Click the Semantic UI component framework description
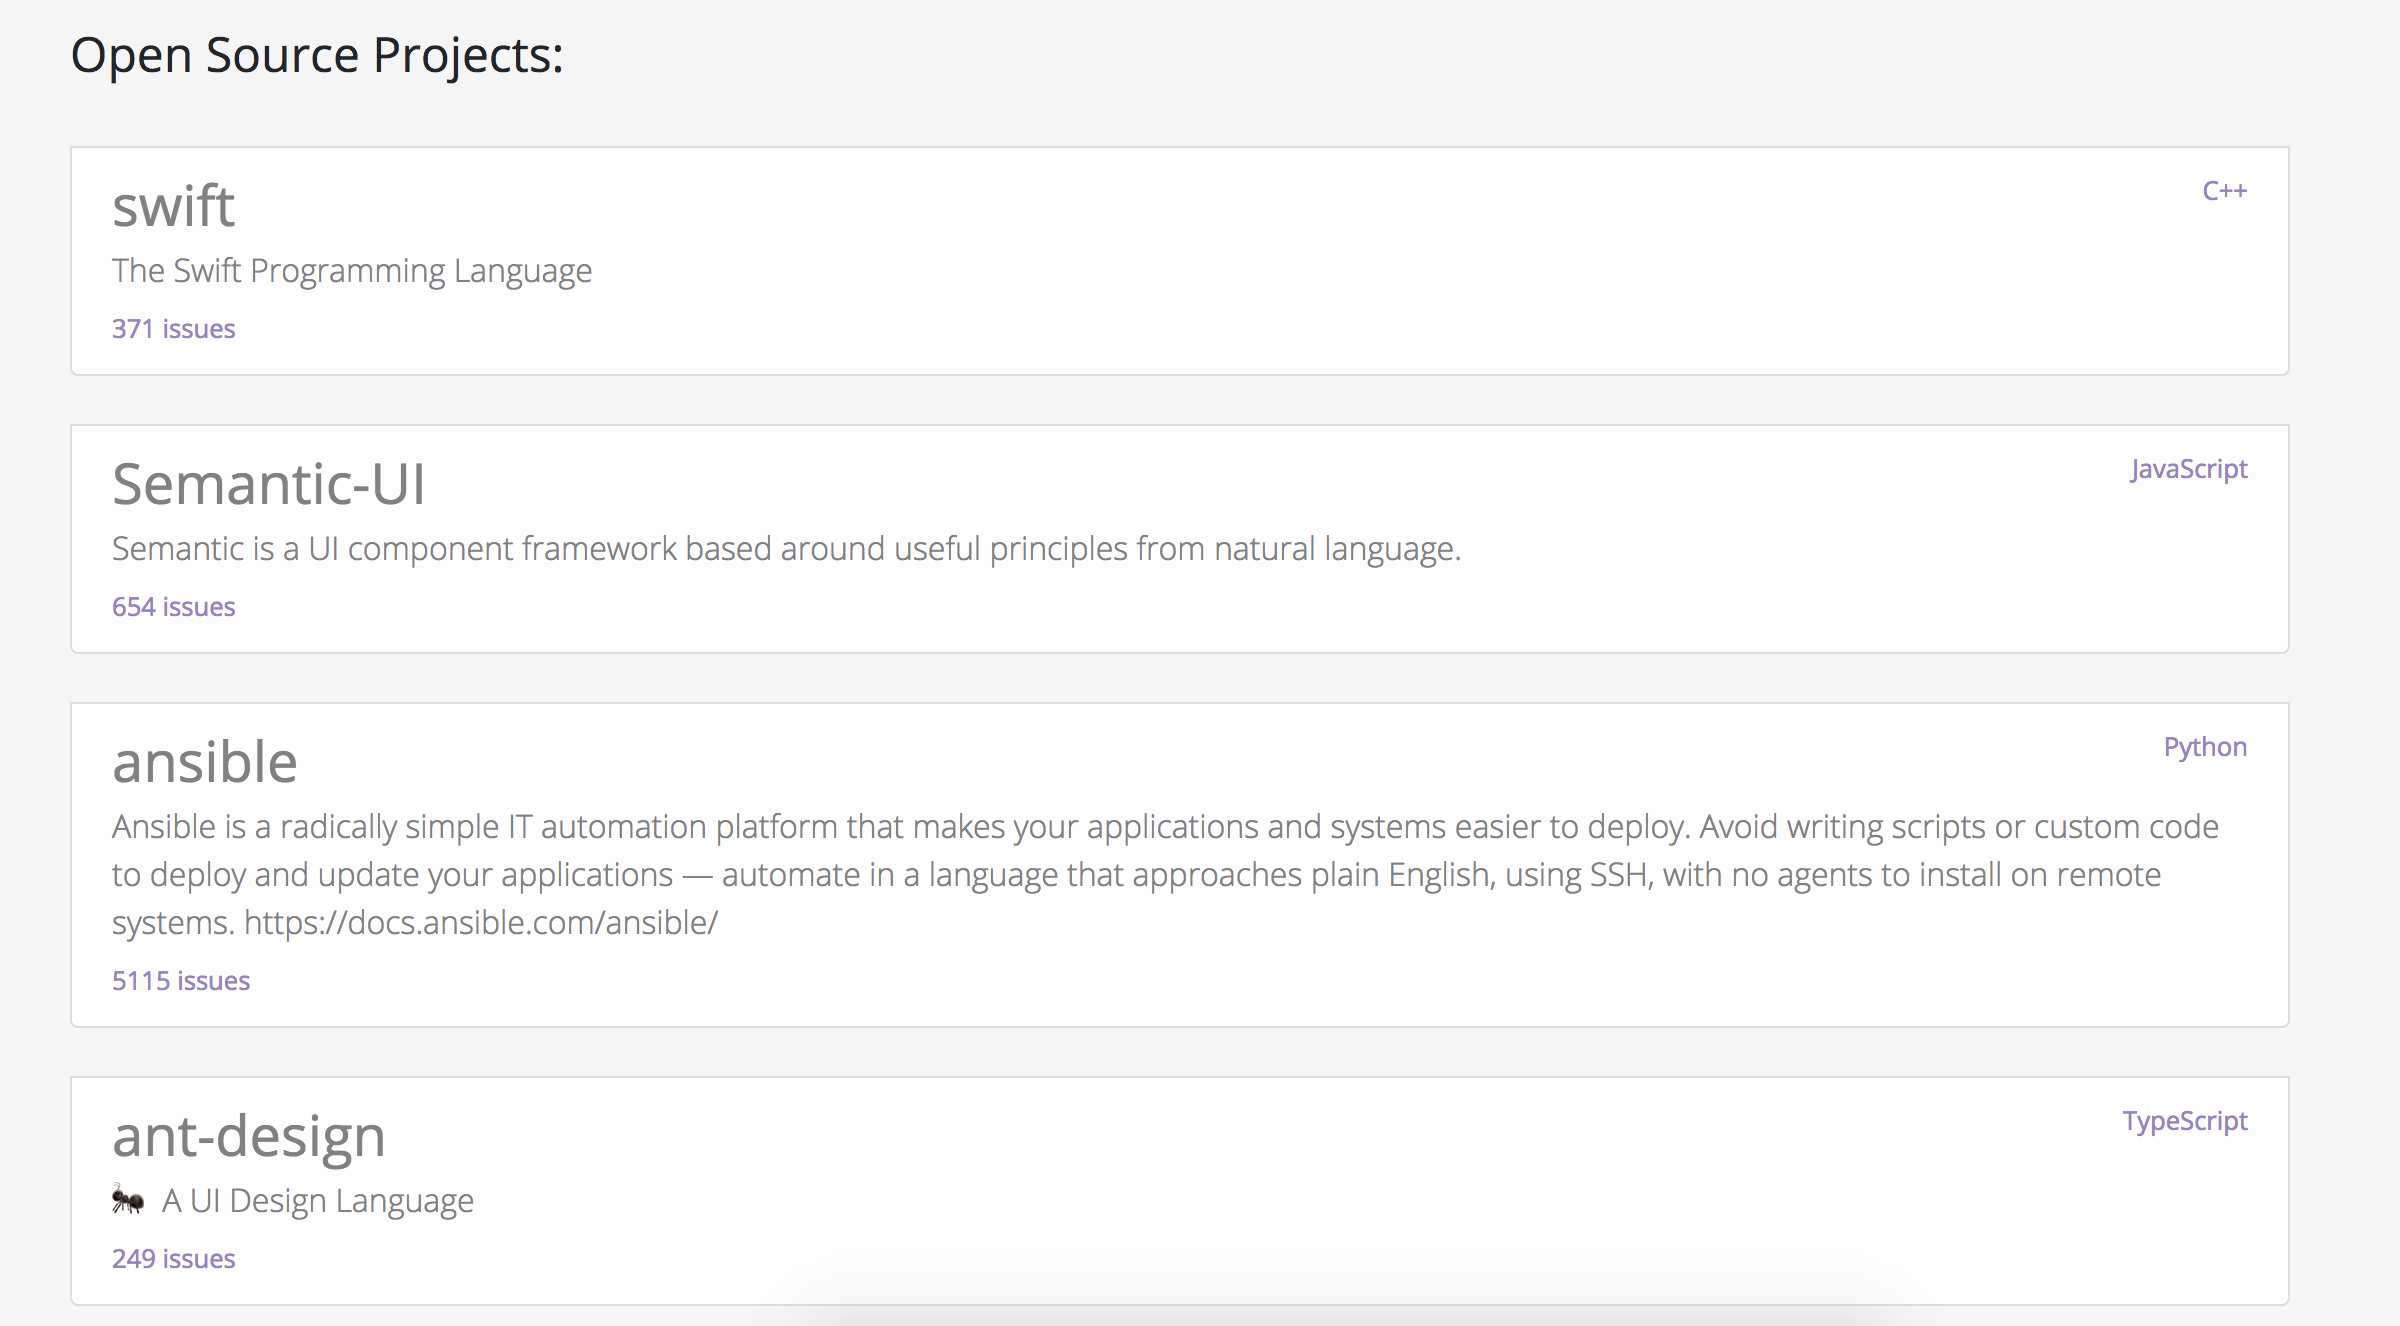2400x1326 pixels. point(786,549)
